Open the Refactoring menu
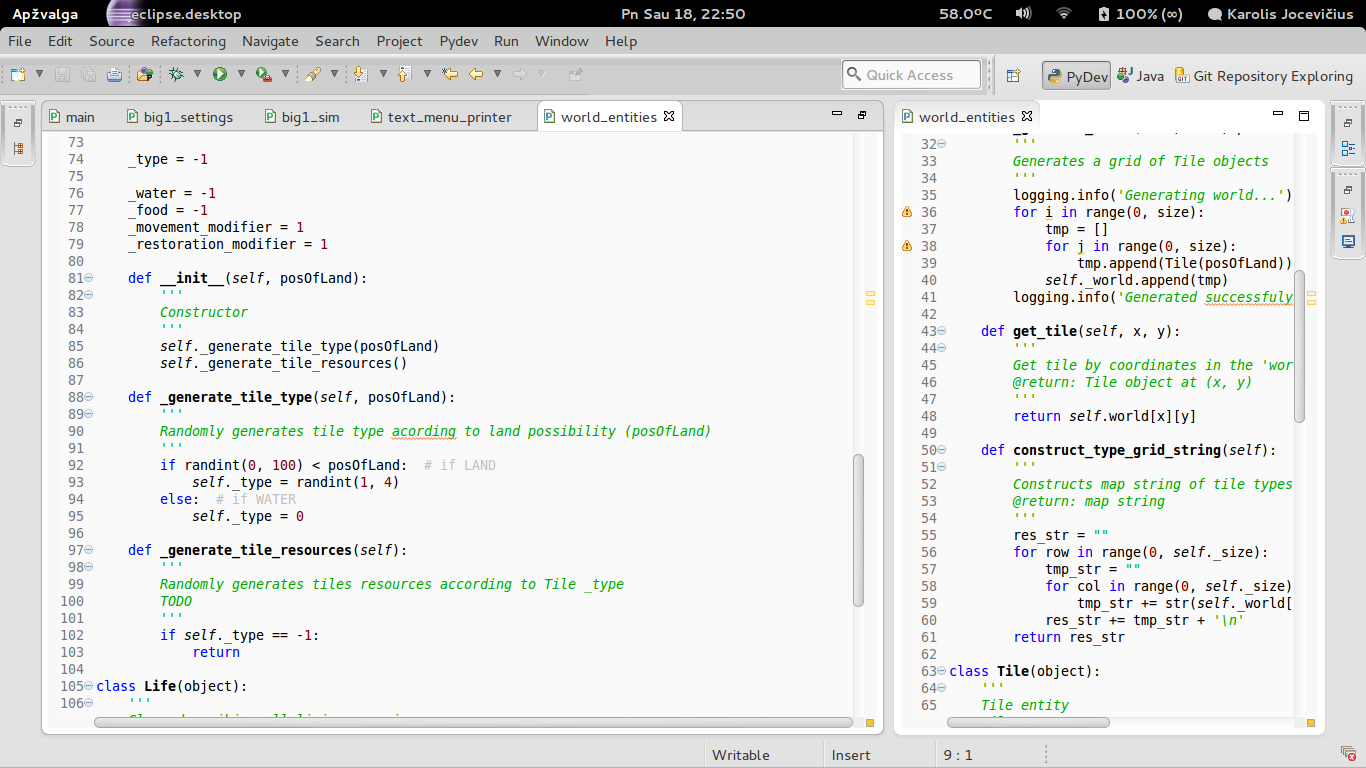This screenshot has width=1366, height=768. (188, 41)
